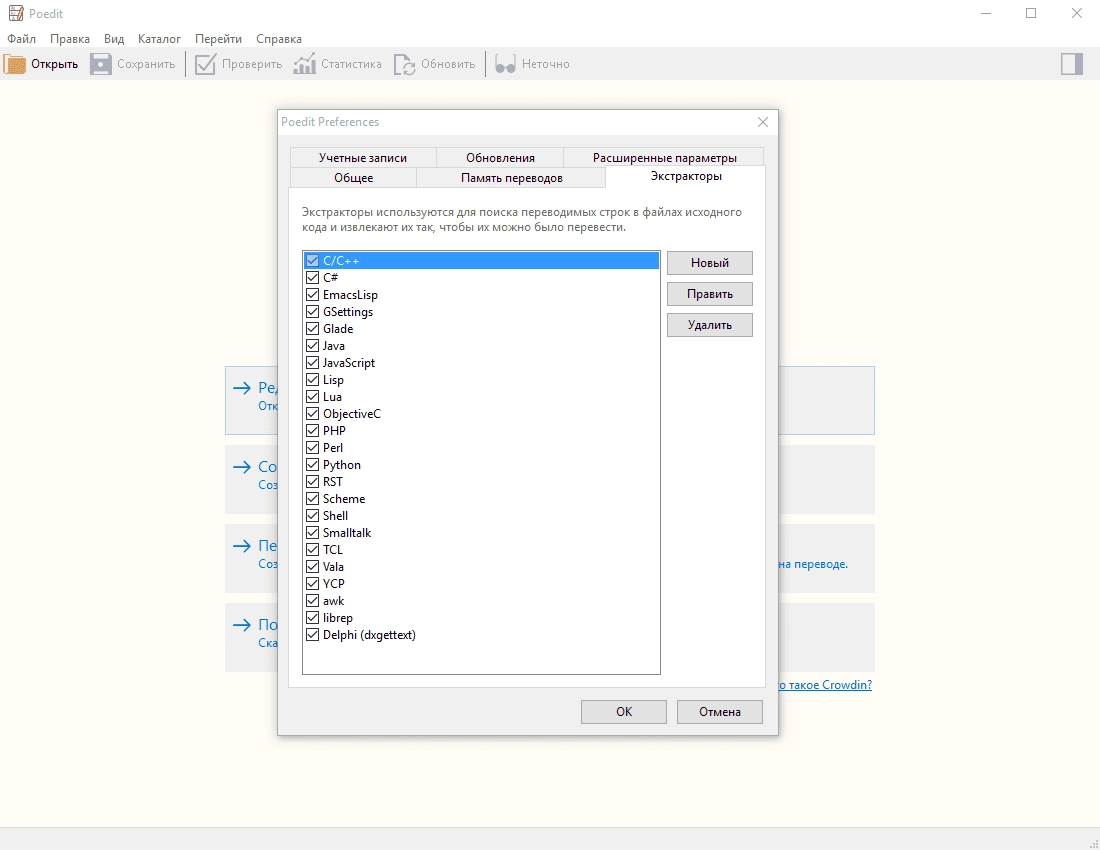
Task: Uncheck the Delphi (dxgettext) checkbox
Action: click(x=312, y=635)
